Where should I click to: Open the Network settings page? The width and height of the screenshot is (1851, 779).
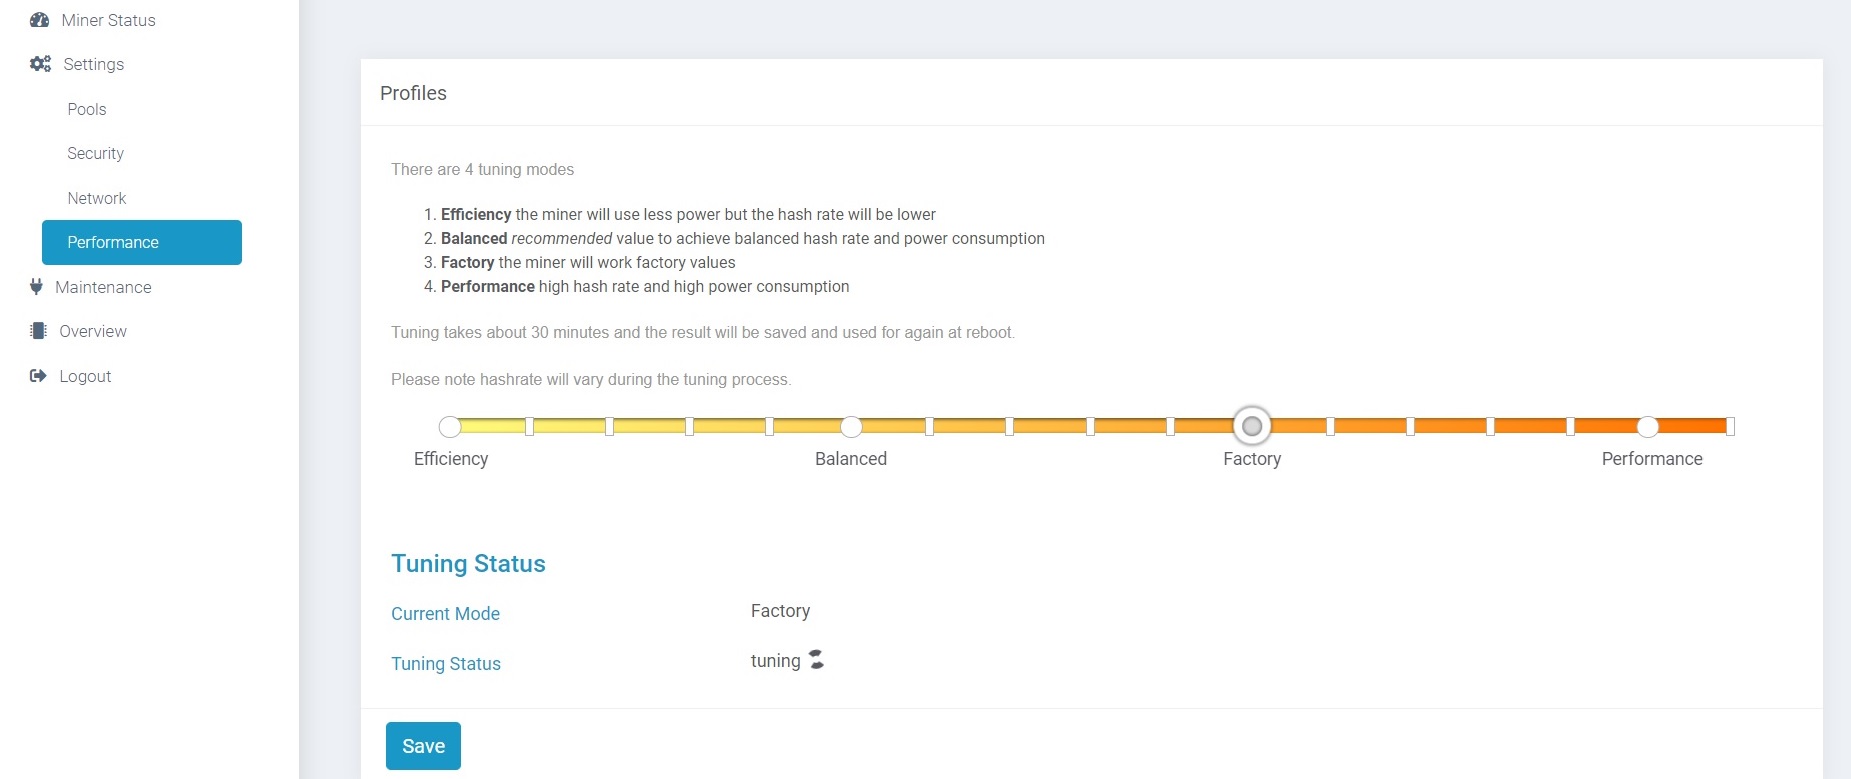pos(97,198)
